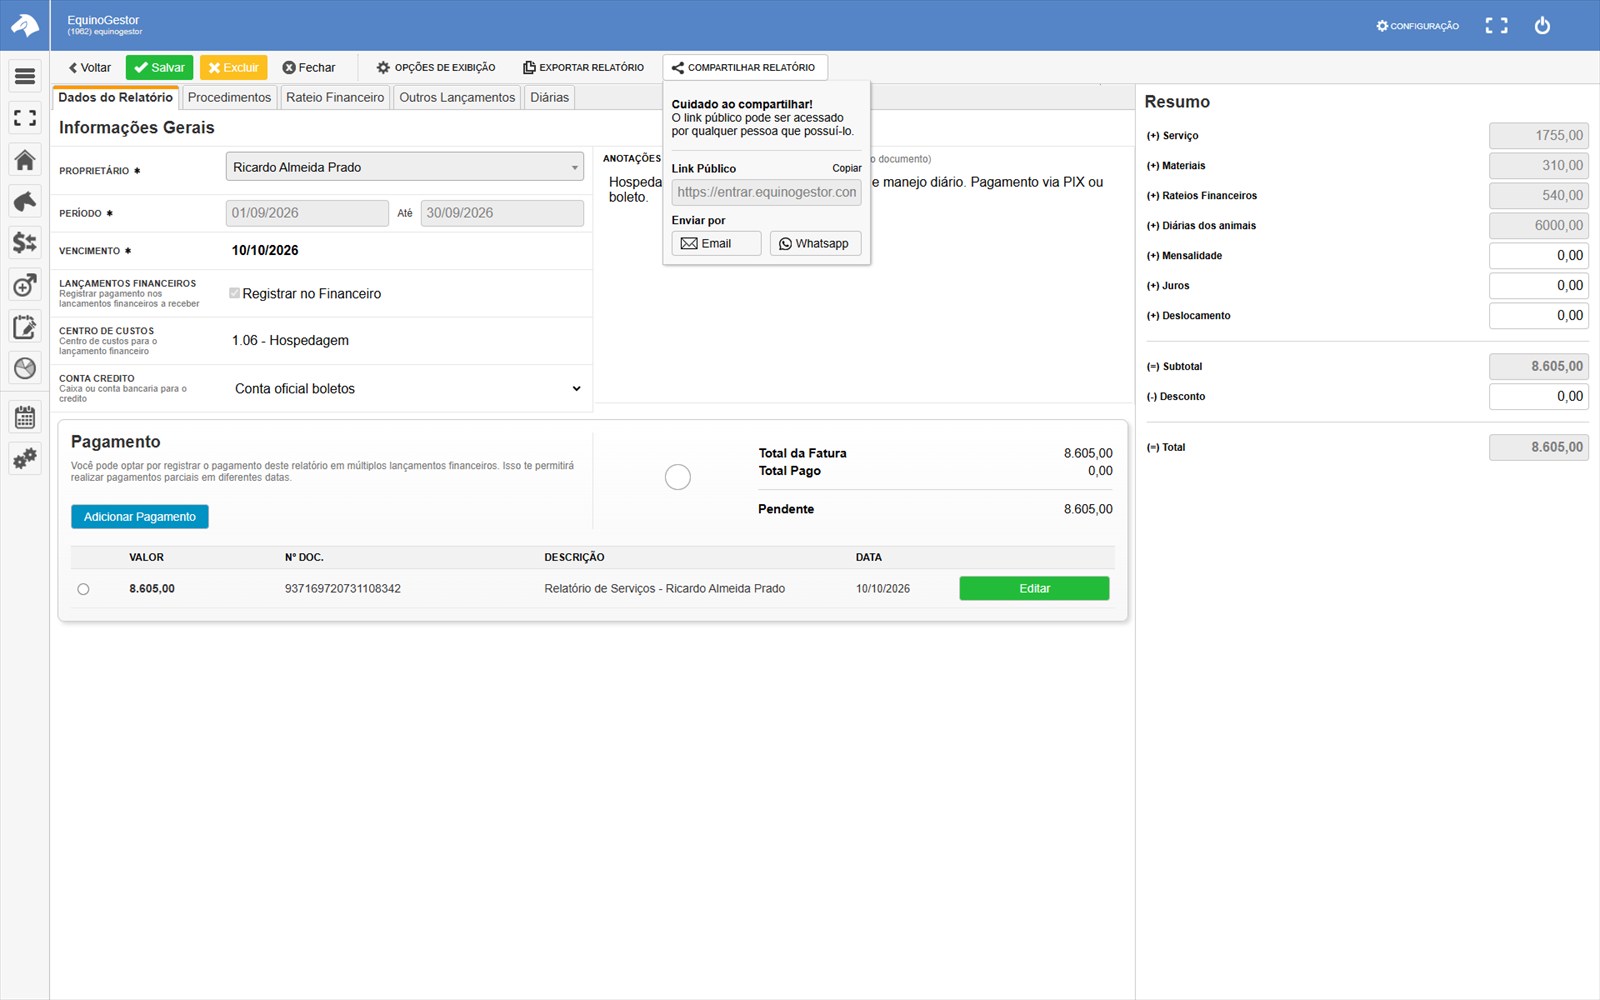The height and width of the screenshot is (1000, 1600).
Task: Open the Diárias tab
Action: (549, 97)
